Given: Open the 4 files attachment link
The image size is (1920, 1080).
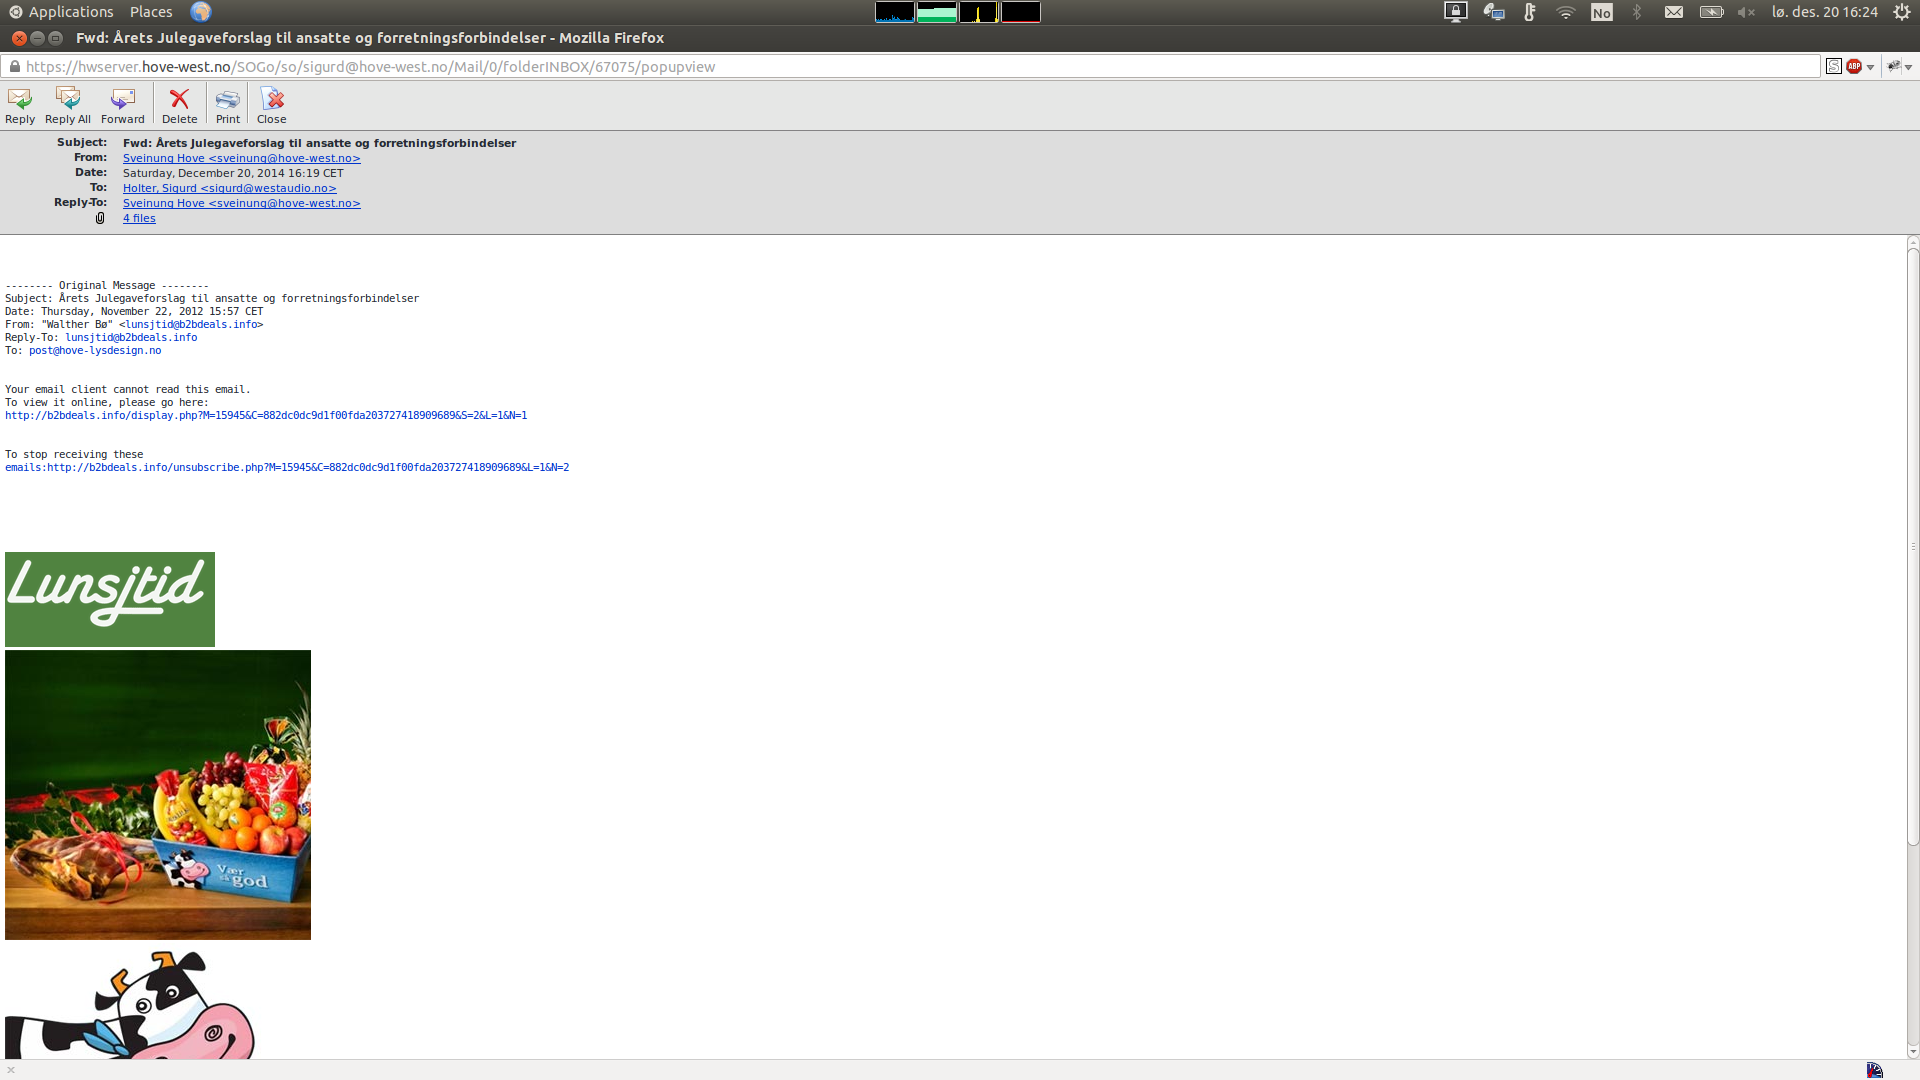Looking at the screenshot, I should [139, 218].
